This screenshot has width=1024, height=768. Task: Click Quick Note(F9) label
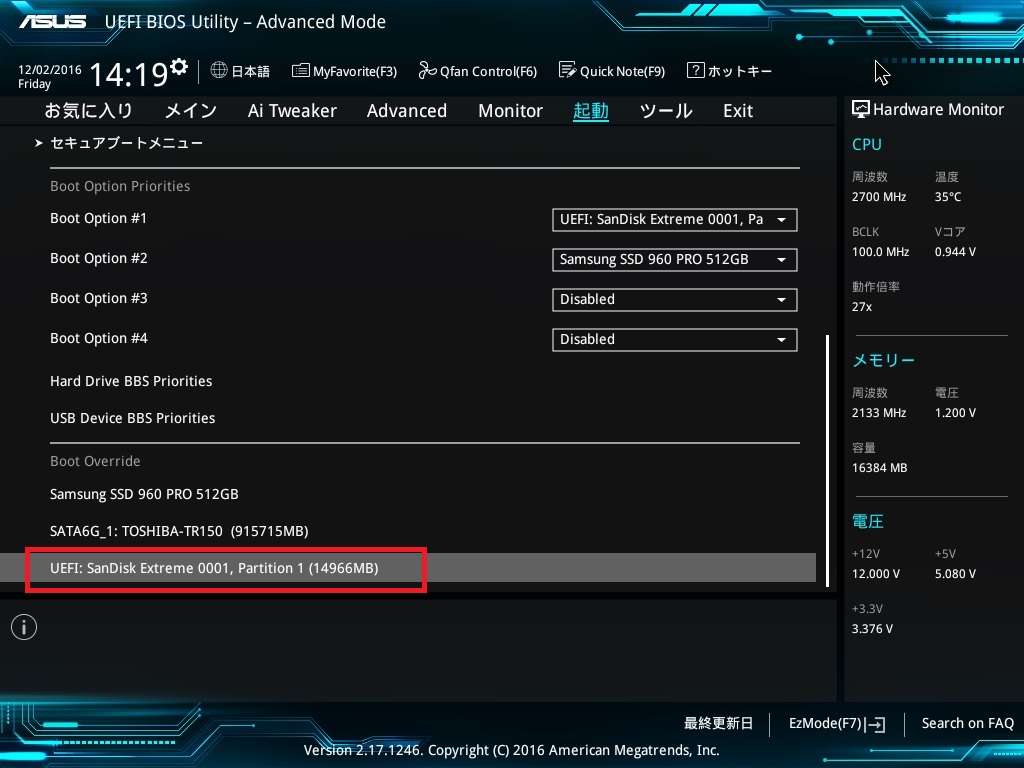click(622, 71)
